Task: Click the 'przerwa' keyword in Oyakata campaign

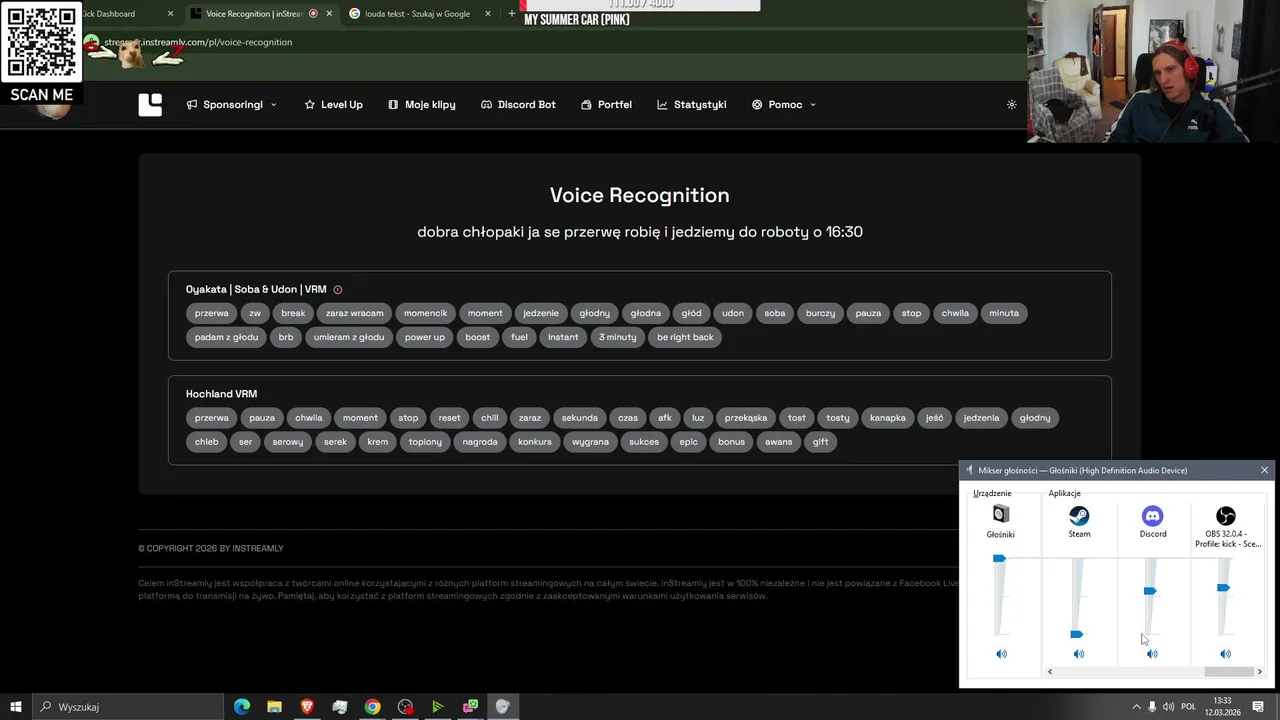Action: [212, 313]
